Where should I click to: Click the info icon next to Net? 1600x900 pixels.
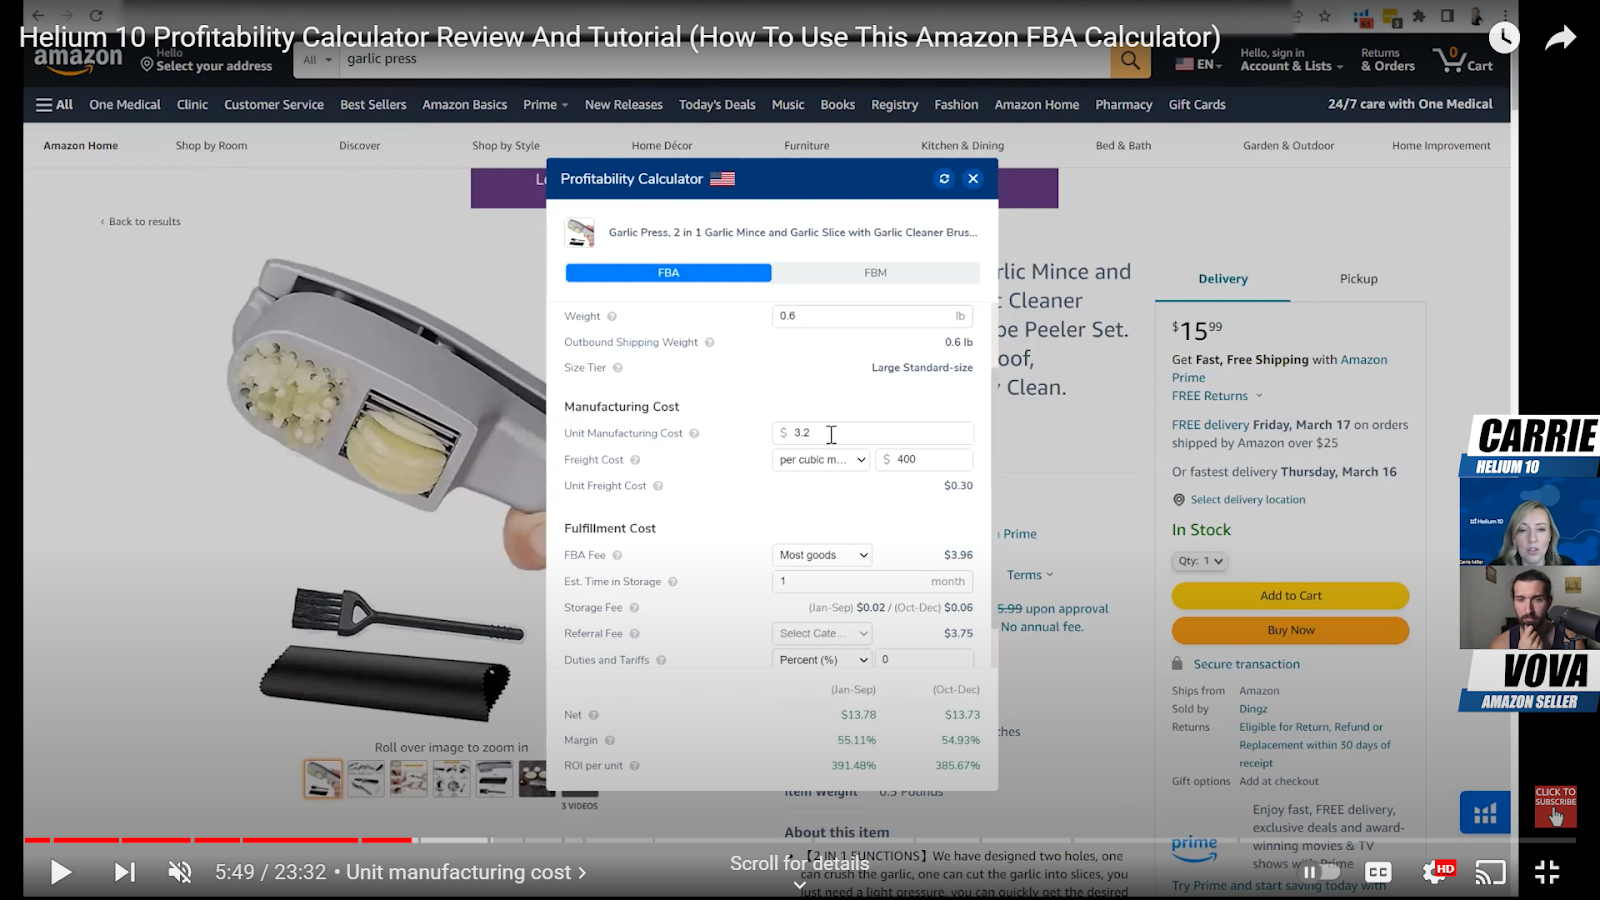coord(594,715)
